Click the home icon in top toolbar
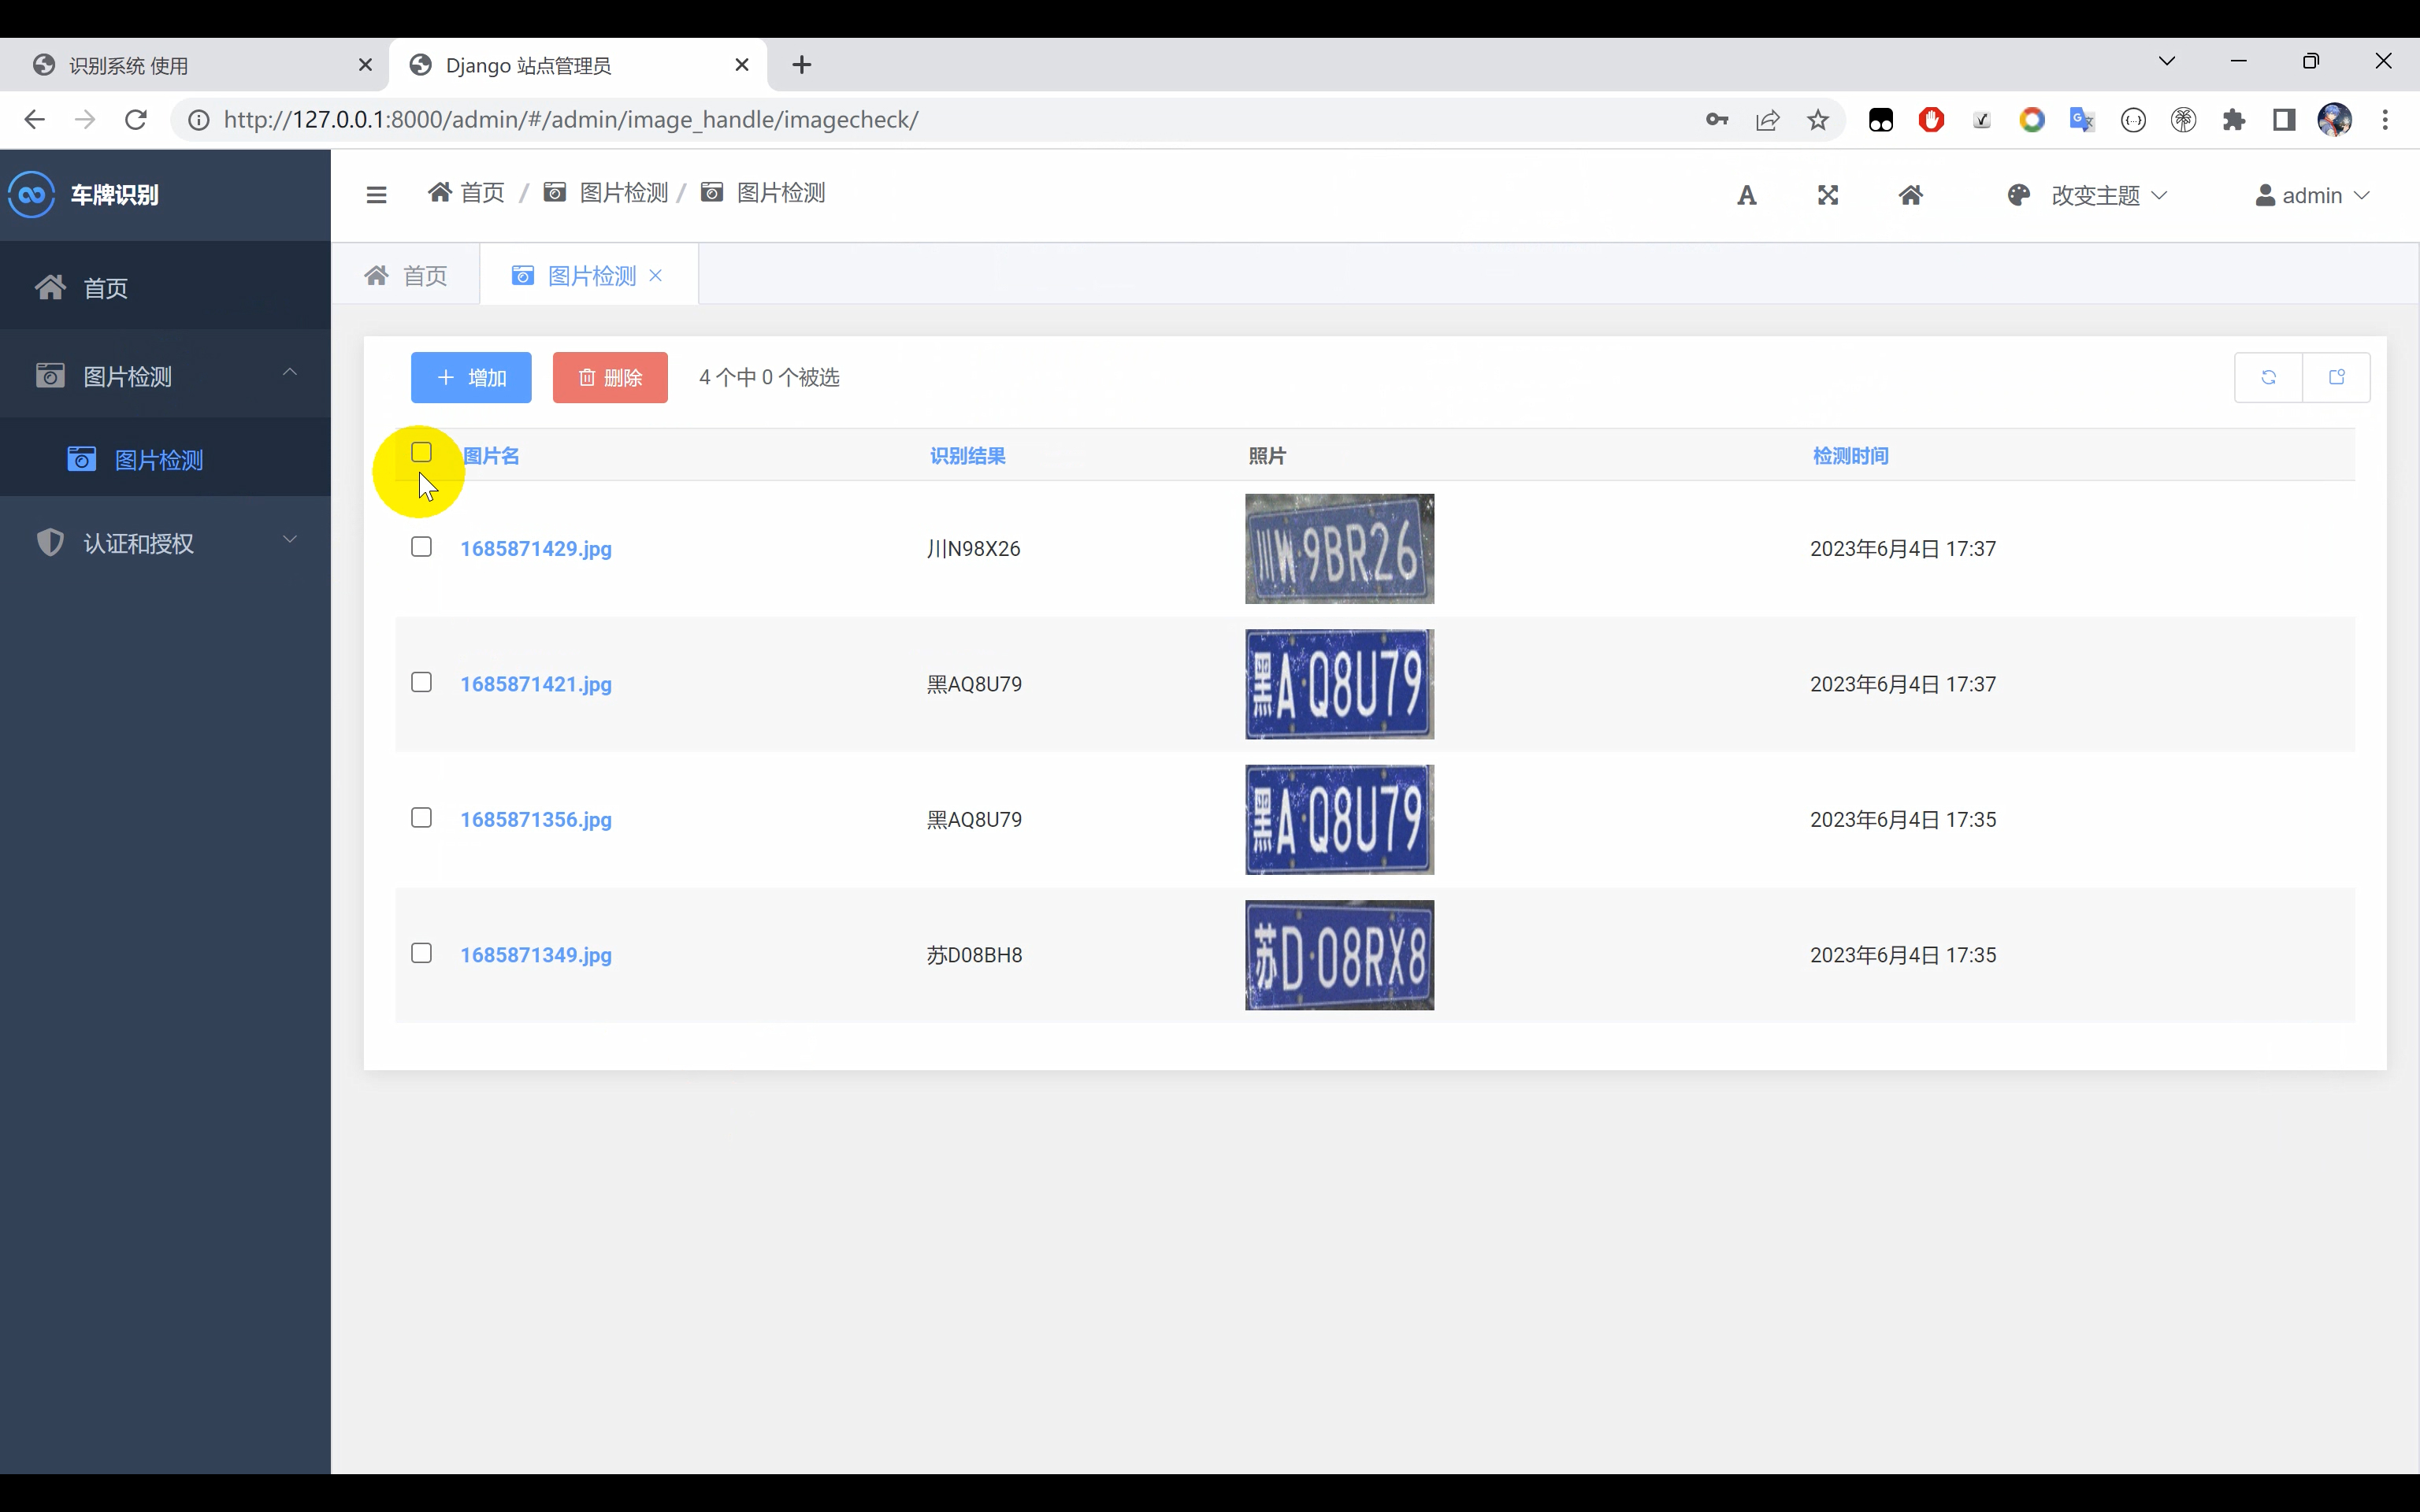The width and height of the screenshot is (2420, 1512). [x=1910, y=196]
